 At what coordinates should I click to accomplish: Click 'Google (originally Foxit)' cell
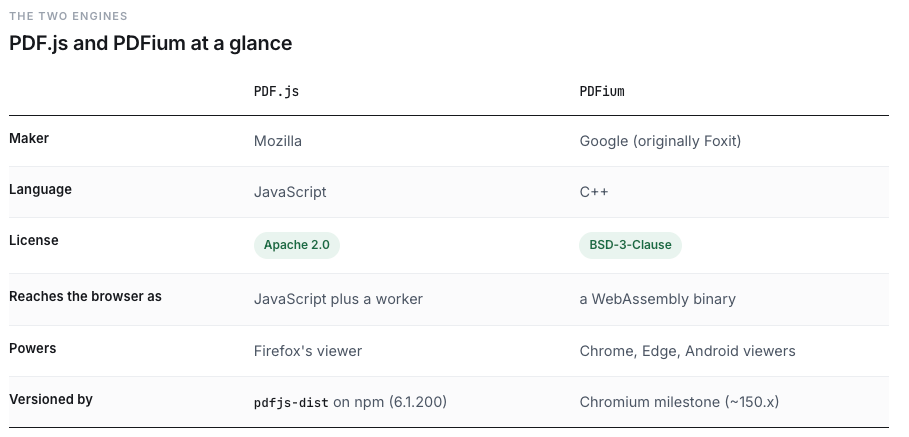click(x=660, y=141)
